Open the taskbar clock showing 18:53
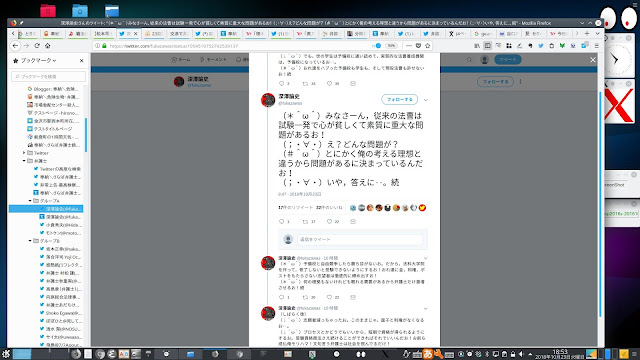Screen dimensions: 640x360 560,354
